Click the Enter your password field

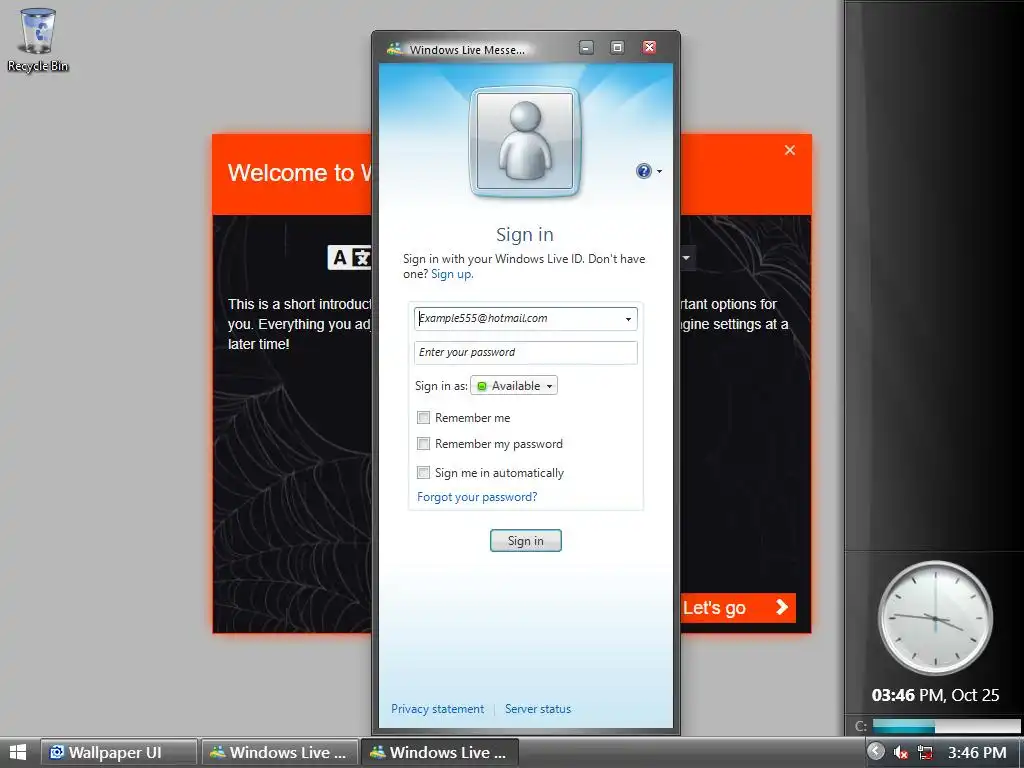[x=526, y=353]
